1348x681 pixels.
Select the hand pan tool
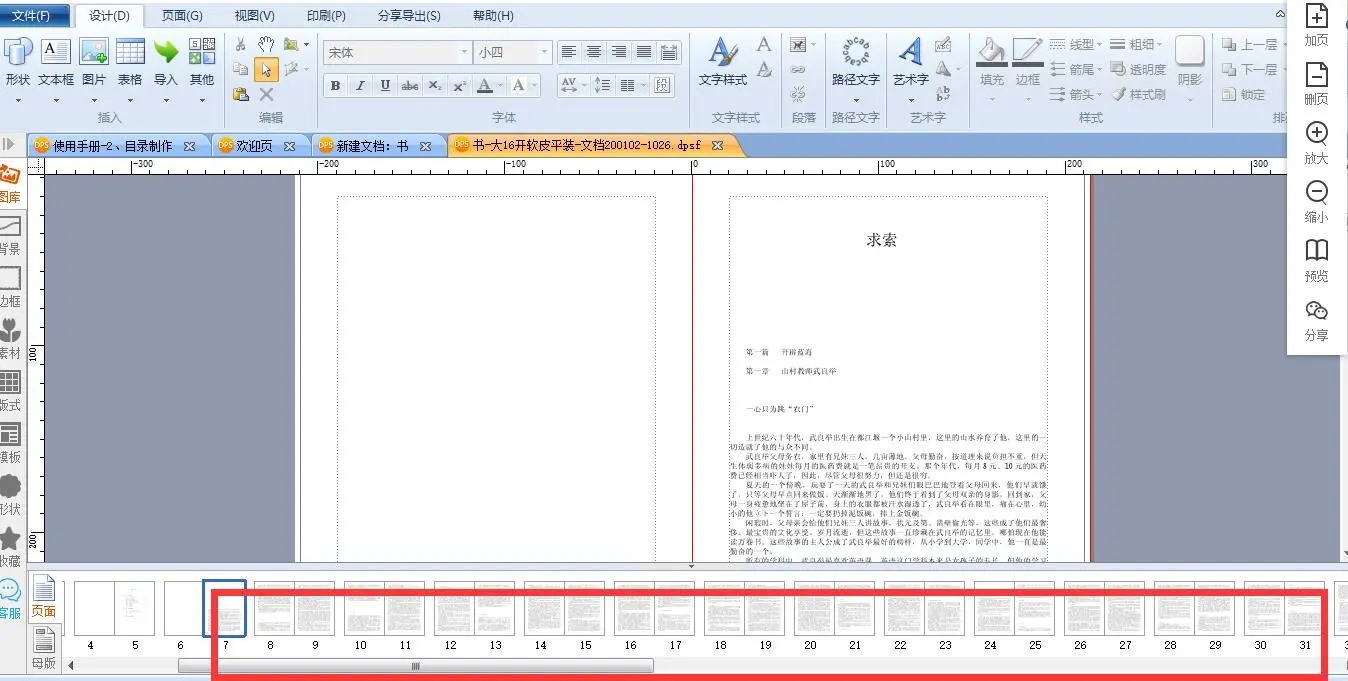tap(266, 44)
